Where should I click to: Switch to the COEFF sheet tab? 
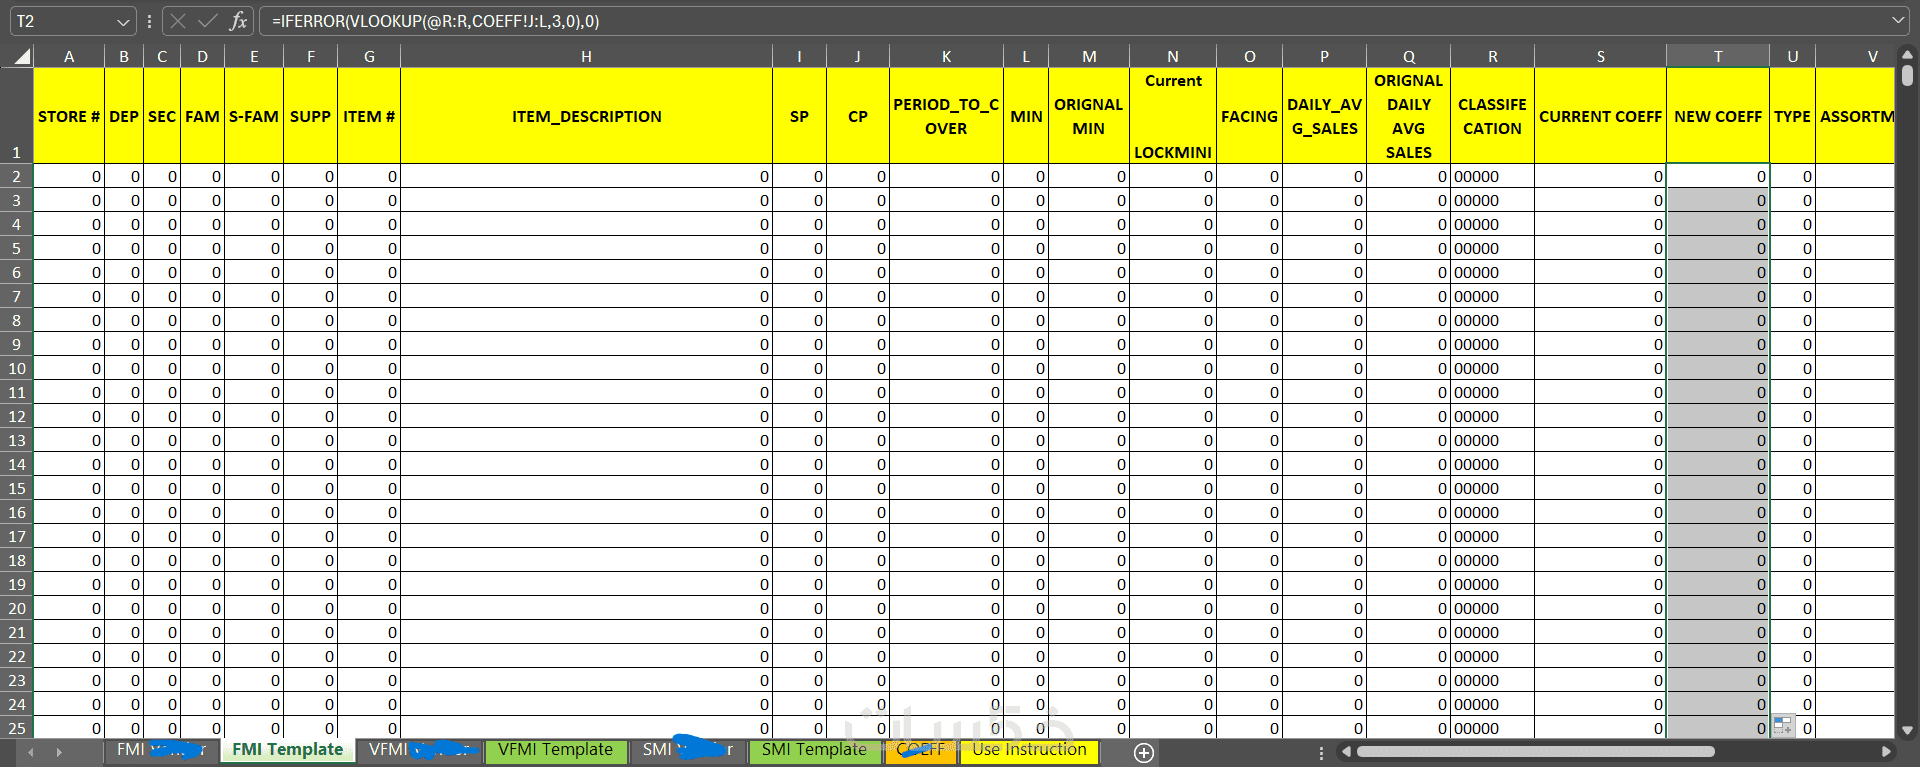click(x=920, y=750)
